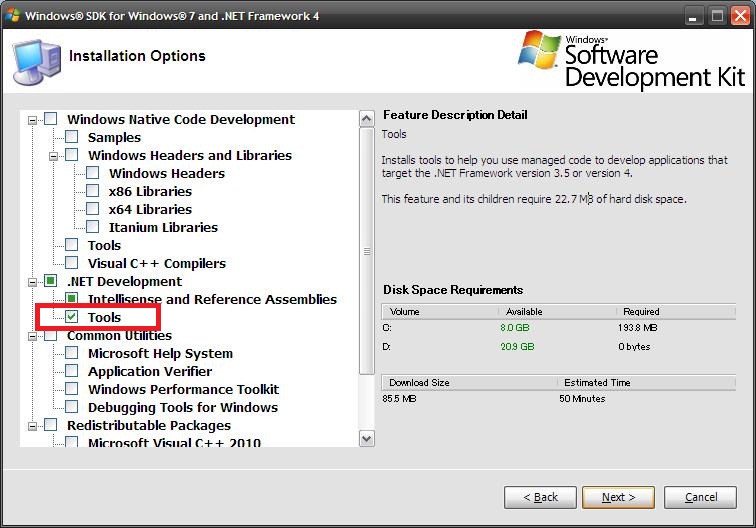
Task: Check the Redistributable Packages checkbox
Action: 51,425
